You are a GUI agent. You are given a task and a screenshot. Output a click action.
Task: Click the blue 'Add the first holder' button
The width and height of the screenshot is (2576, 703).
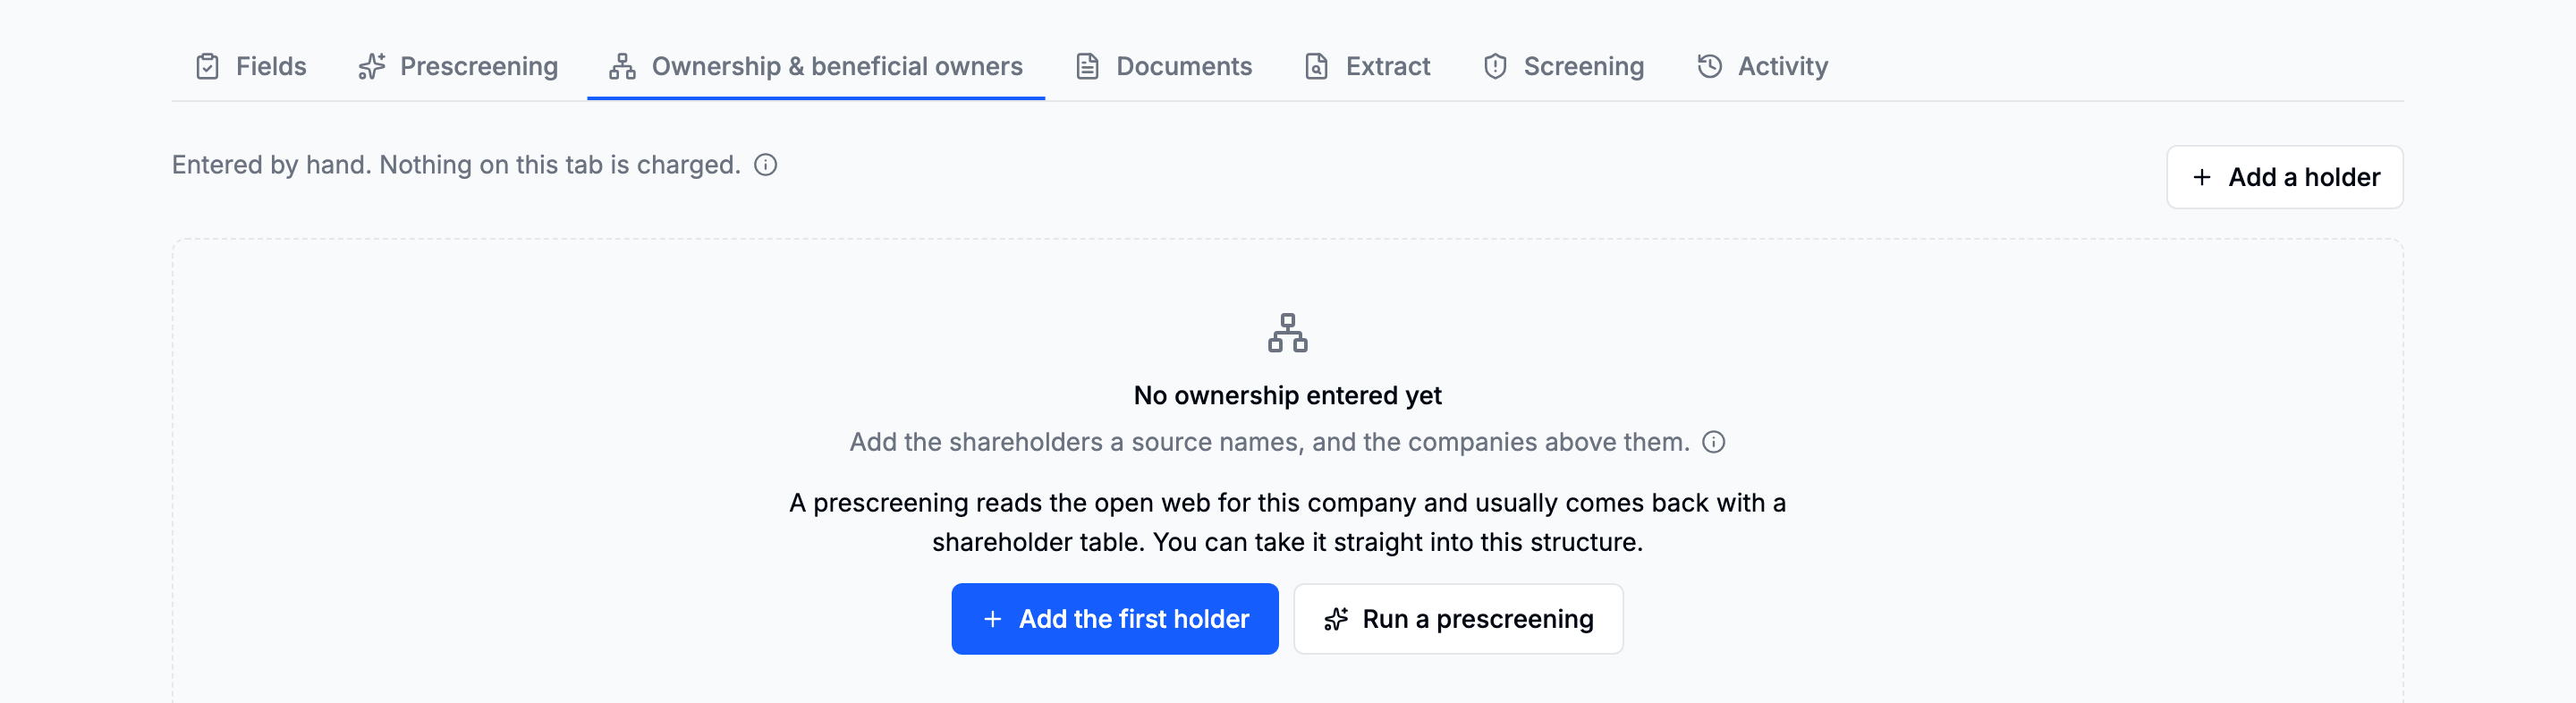1114,619
